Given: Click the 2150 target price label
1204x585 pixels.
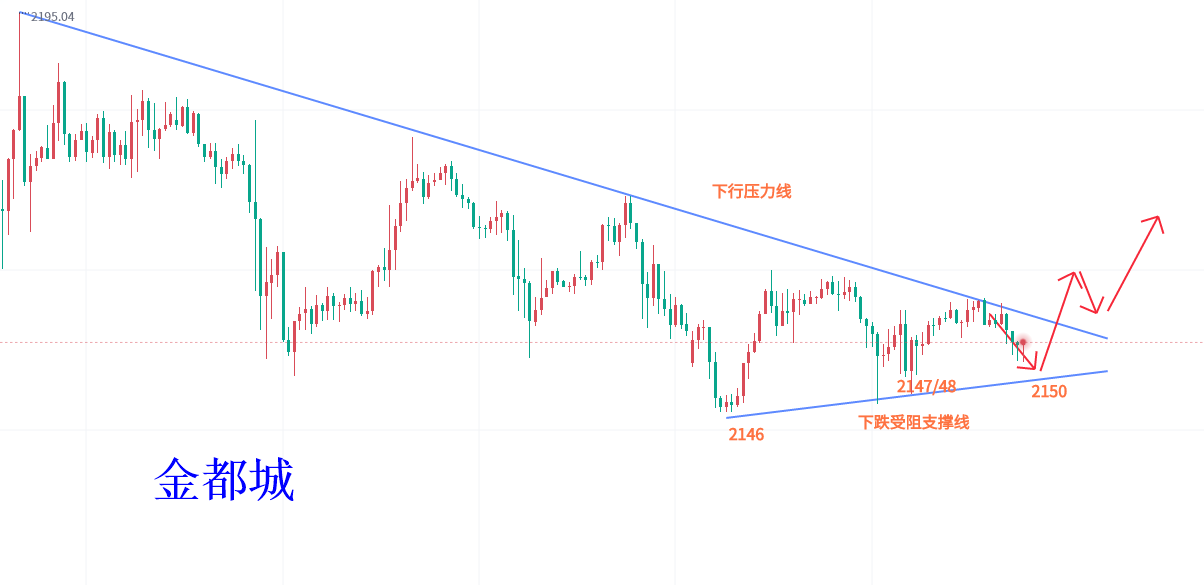Looking at the screenshot, I should (1049, 391).
